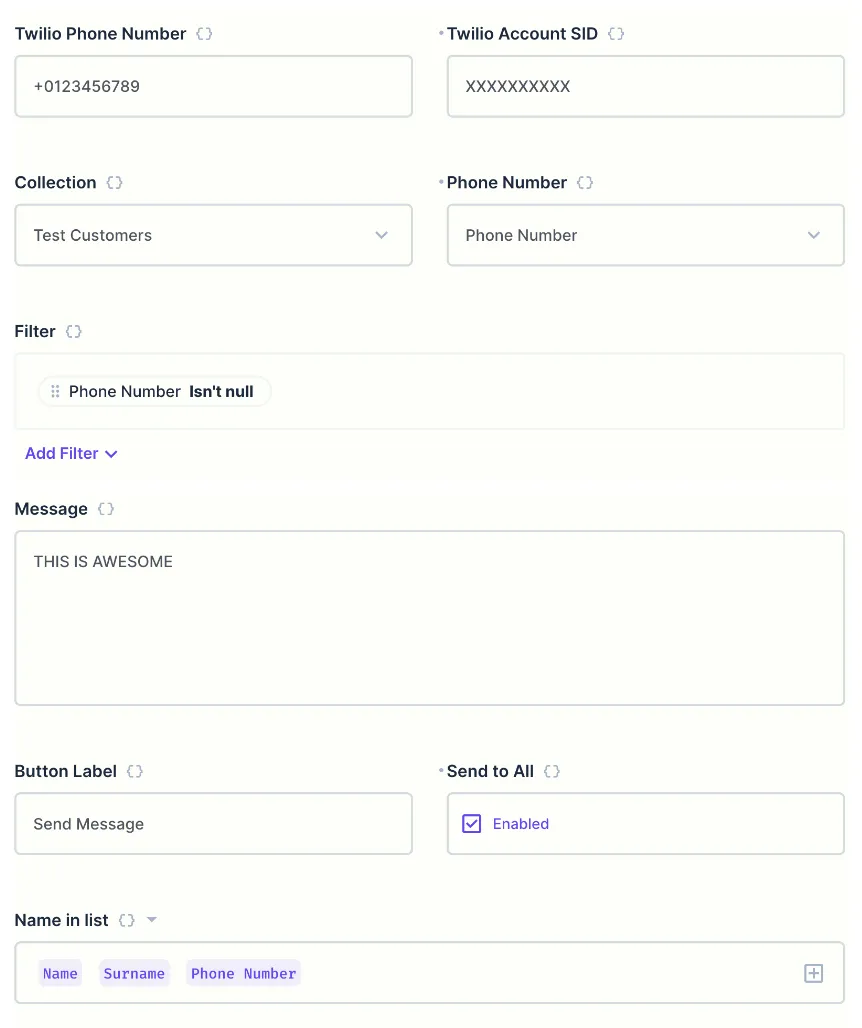
Task: Open binding editor for Twilio Phone Number
Action: (204, 33)
